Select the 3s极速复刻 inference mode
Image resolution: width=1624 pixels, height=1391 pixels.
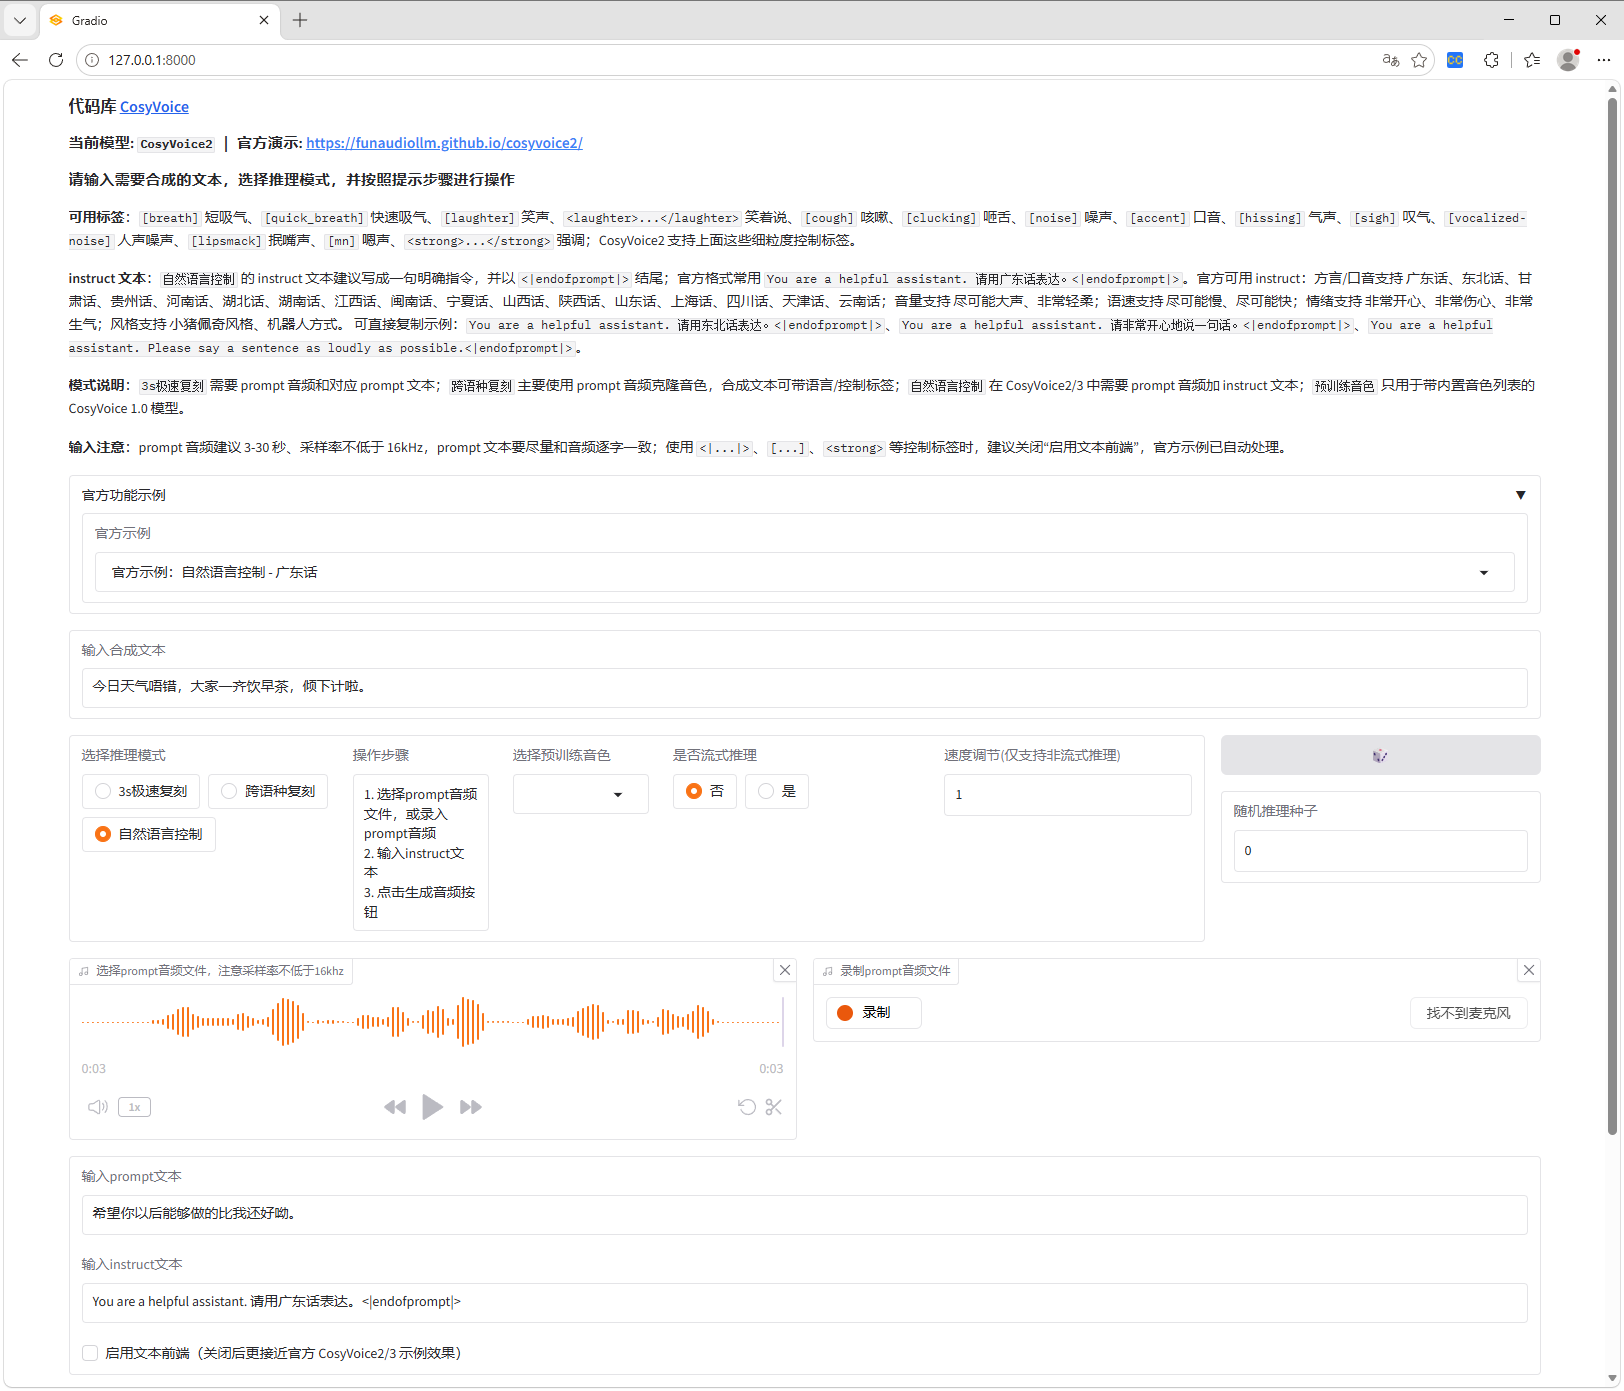tap(141, 791)
